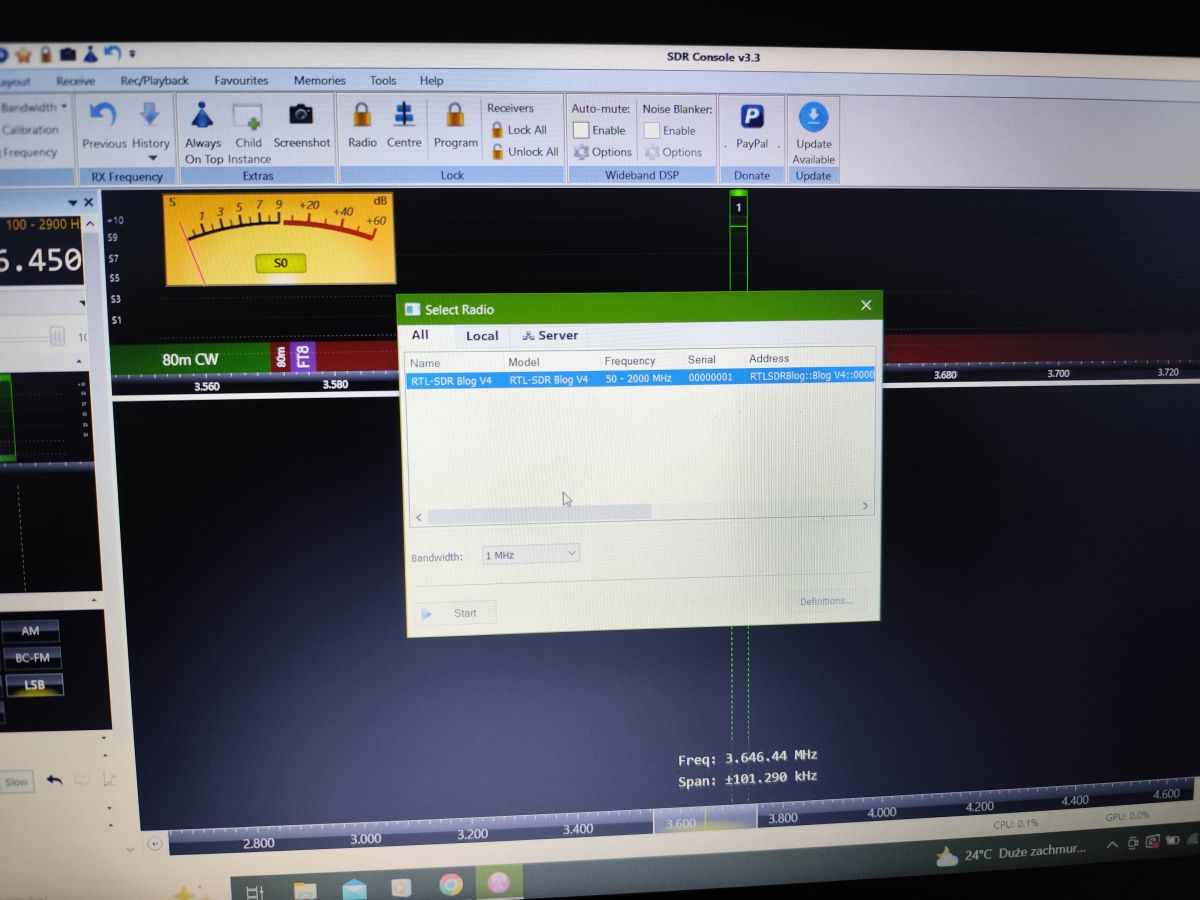Open the RX frequency History list
The height and width of the screenshot is (900, 1200).
click(150, 130)
